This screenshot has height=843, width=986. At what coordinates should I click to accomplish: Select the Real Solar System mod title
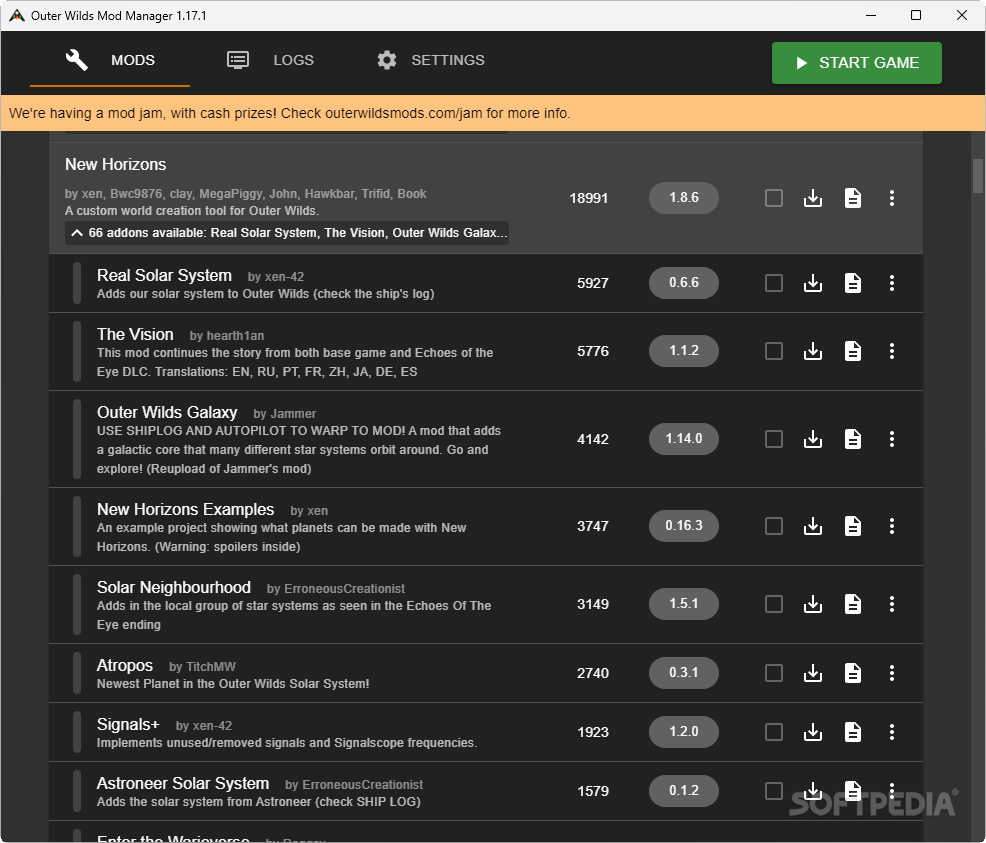[164, 275]
